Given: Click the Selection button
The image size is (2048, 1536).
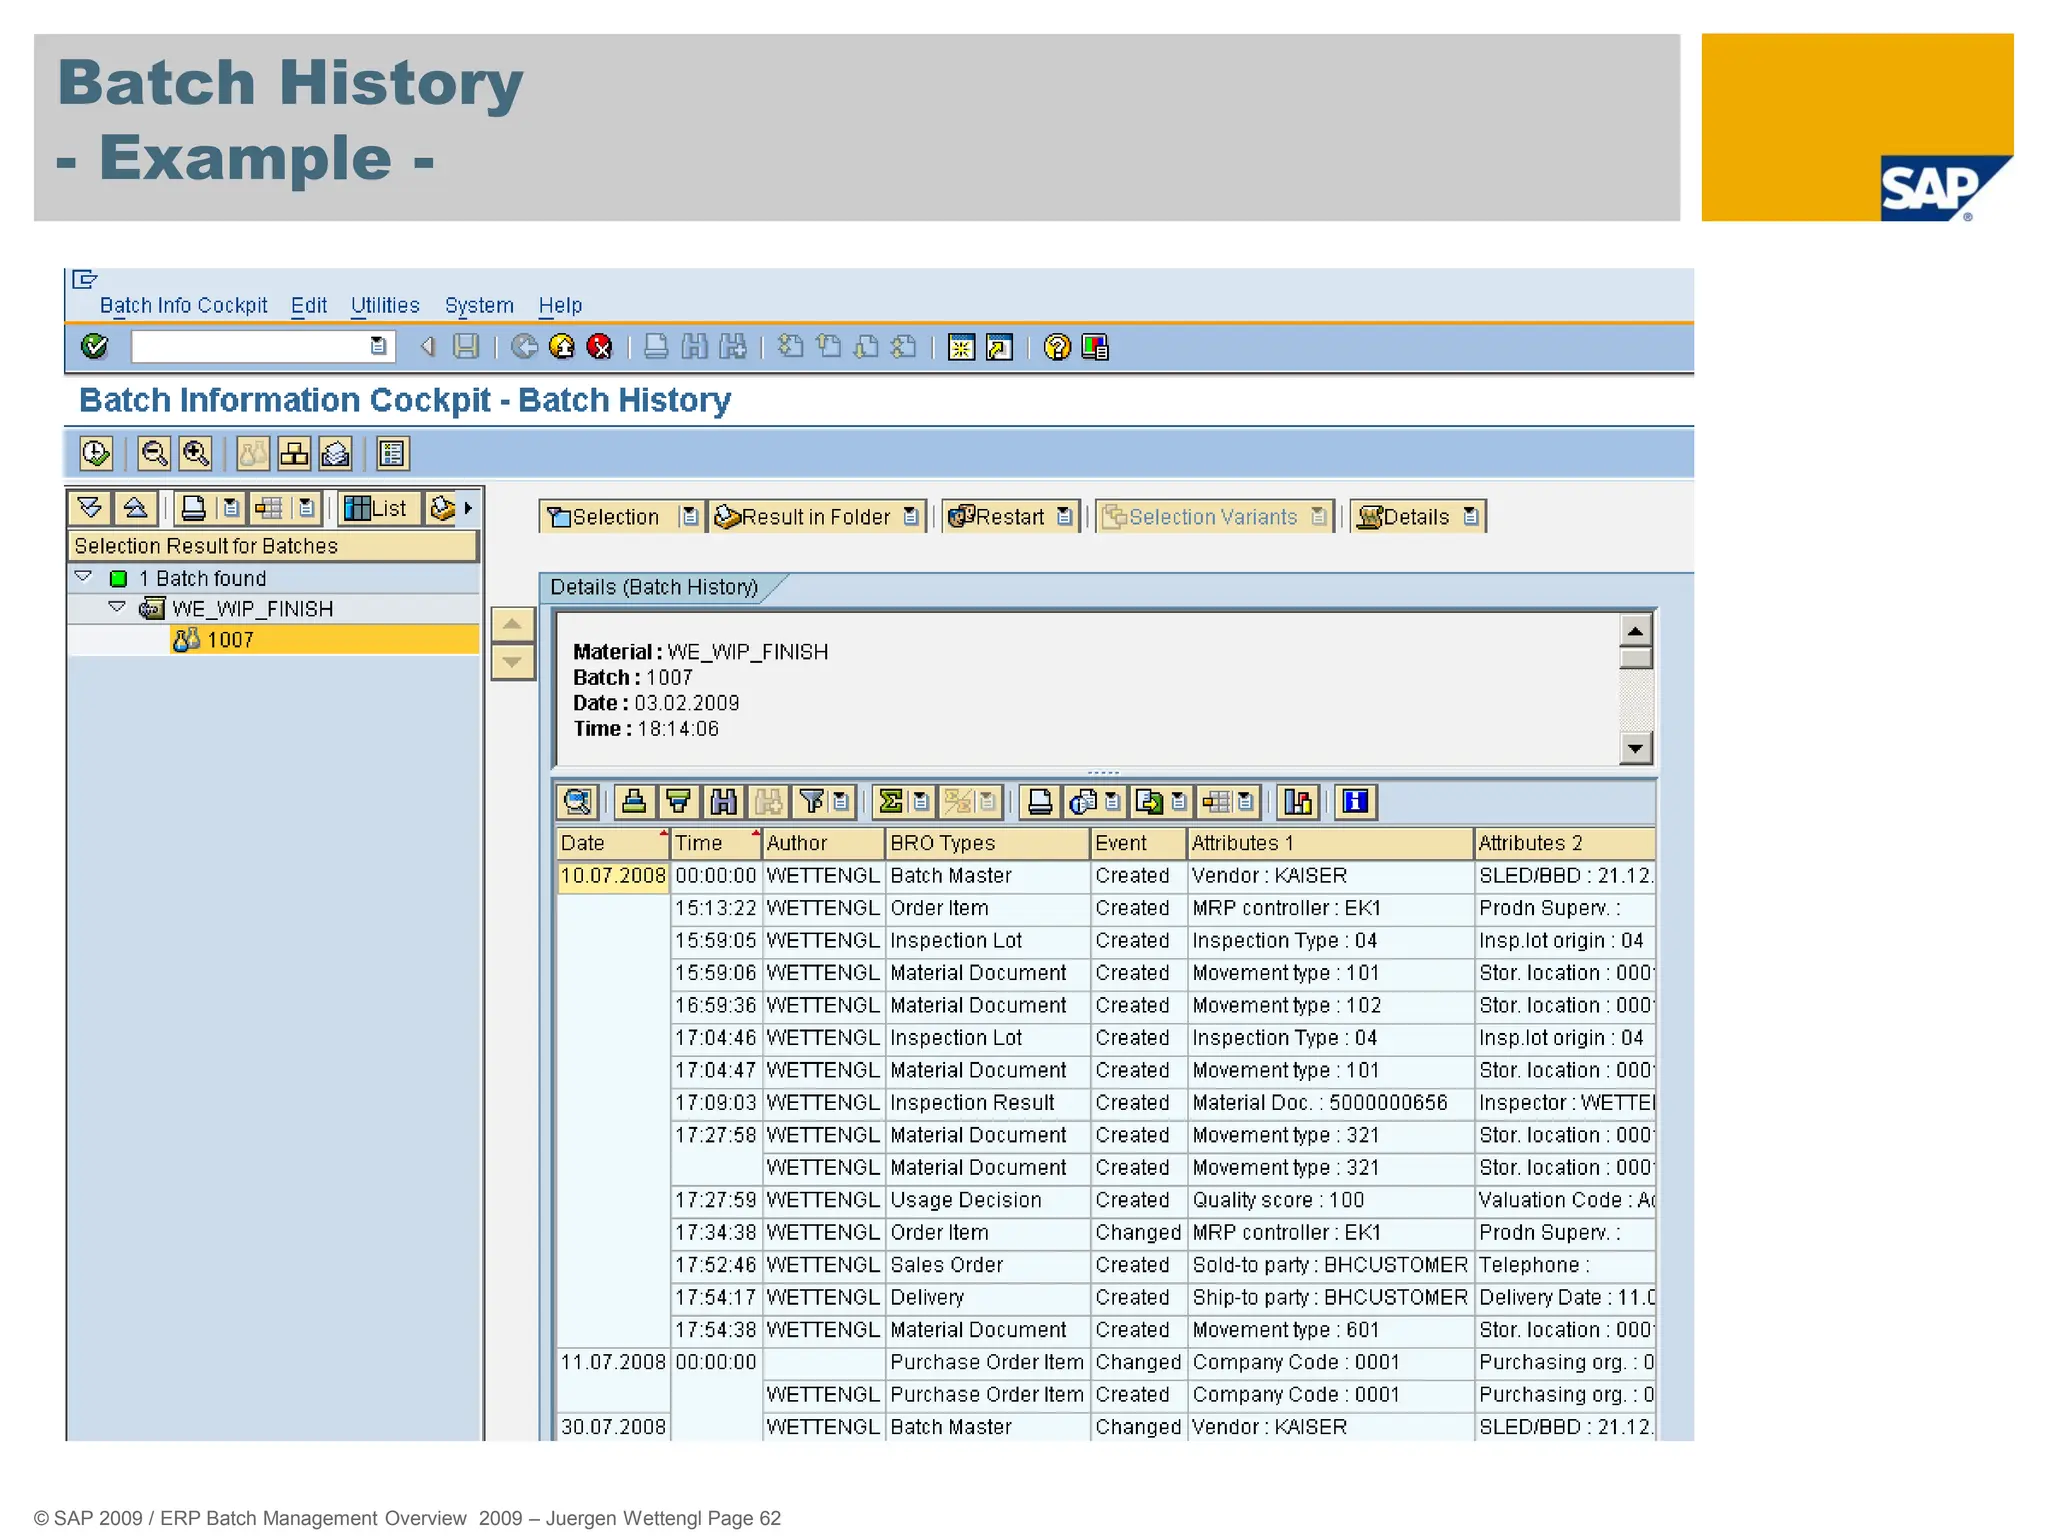Looking at the screenshot, I should click(x=610, y=516).
